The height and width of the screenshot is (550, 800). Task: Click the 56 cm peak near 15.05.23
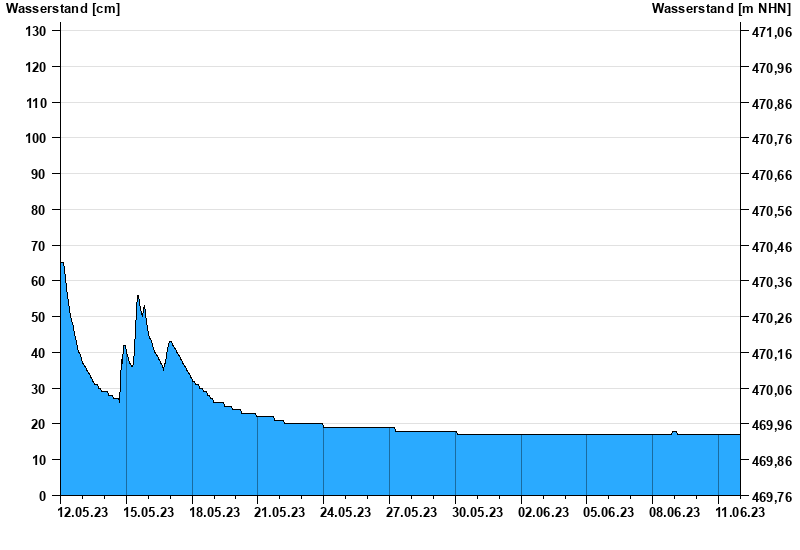pyautogui.click(x=138, y=296)
